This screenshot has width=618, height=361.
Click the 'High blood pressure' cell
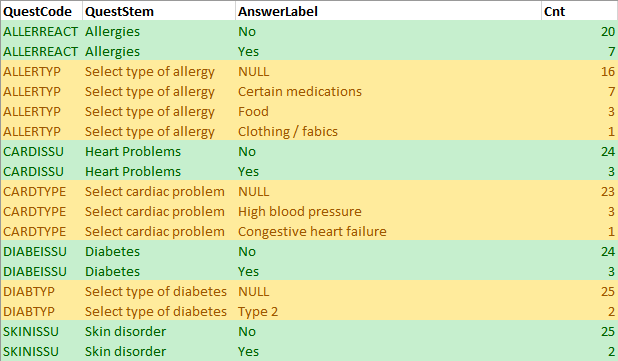tap(388, 211)
